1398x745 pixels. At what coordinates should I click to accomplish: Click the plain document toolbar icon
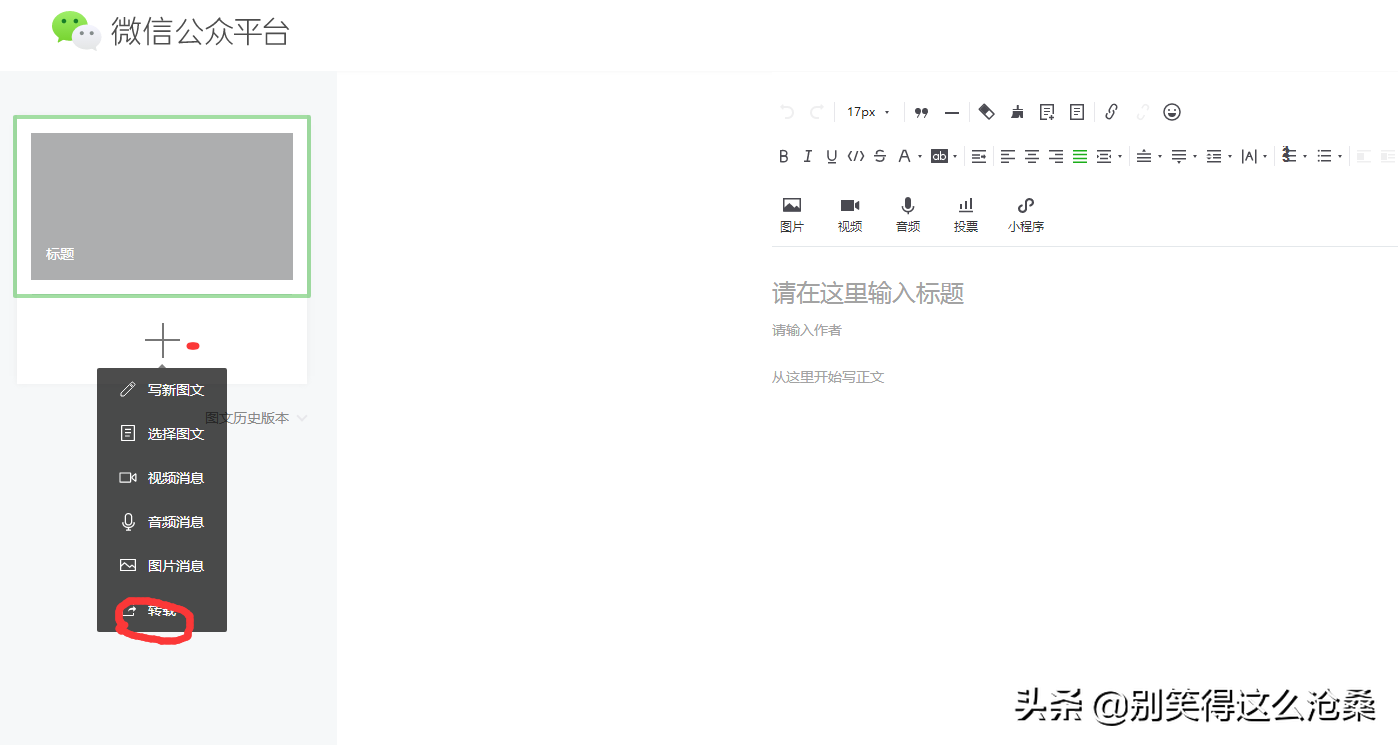click(1077, 112)
